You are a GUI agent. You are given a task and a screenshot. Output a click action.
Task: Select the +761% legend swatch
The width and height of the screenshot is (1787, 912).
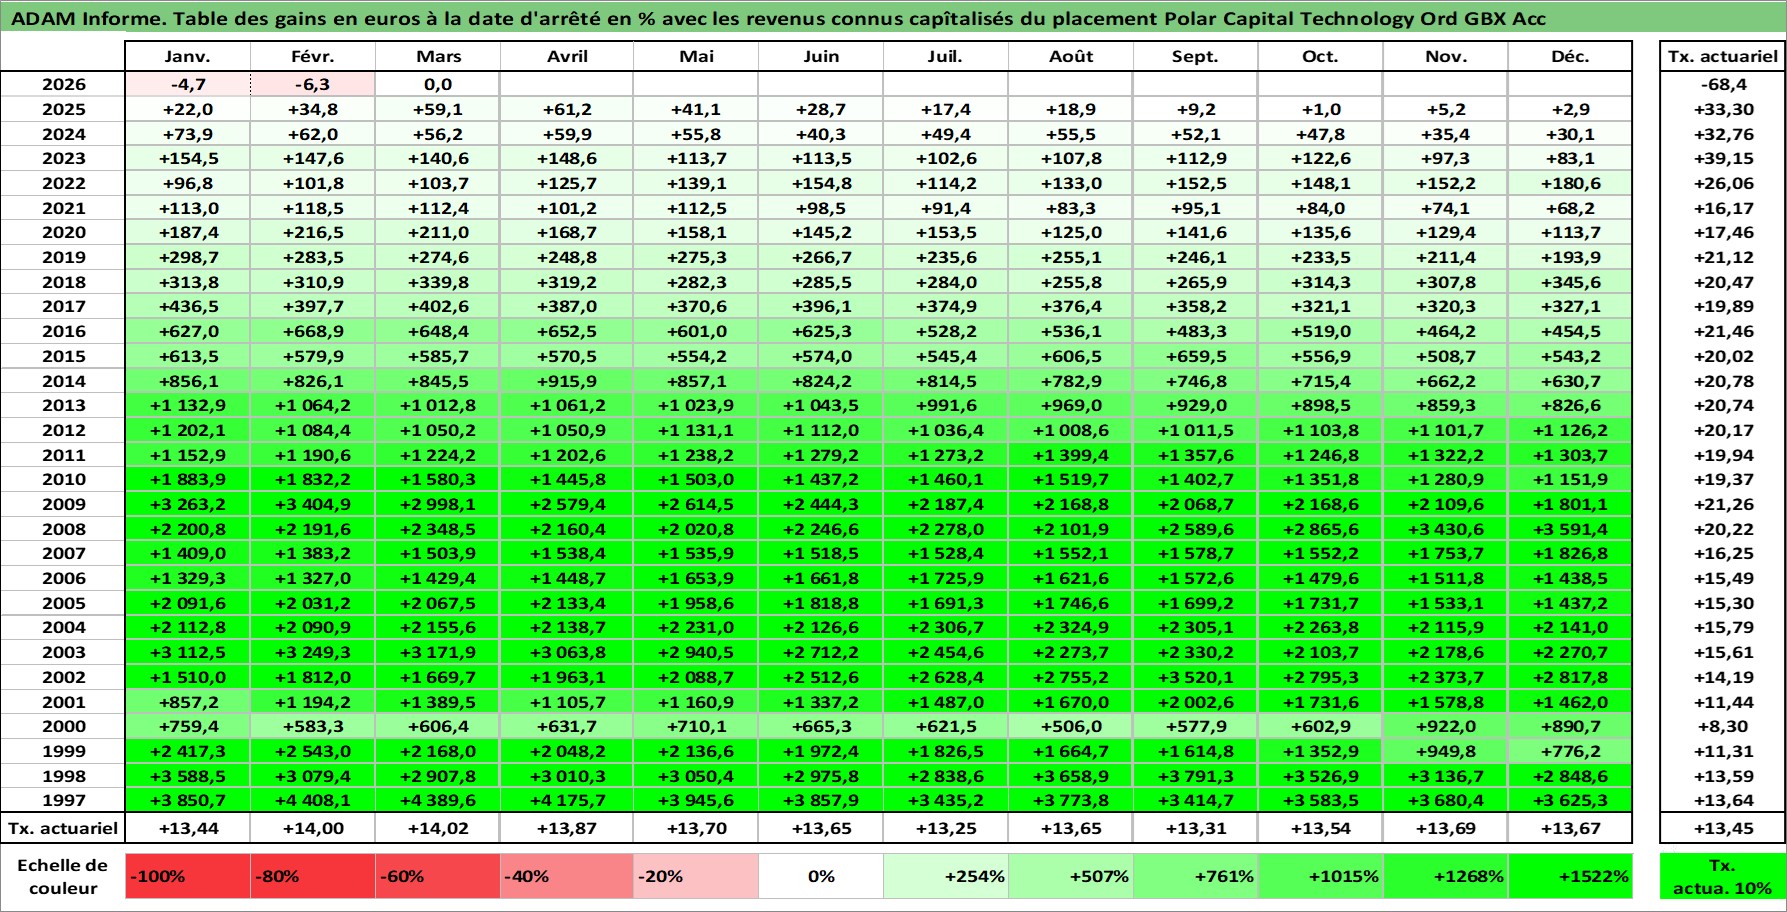tap(1195, 876)
